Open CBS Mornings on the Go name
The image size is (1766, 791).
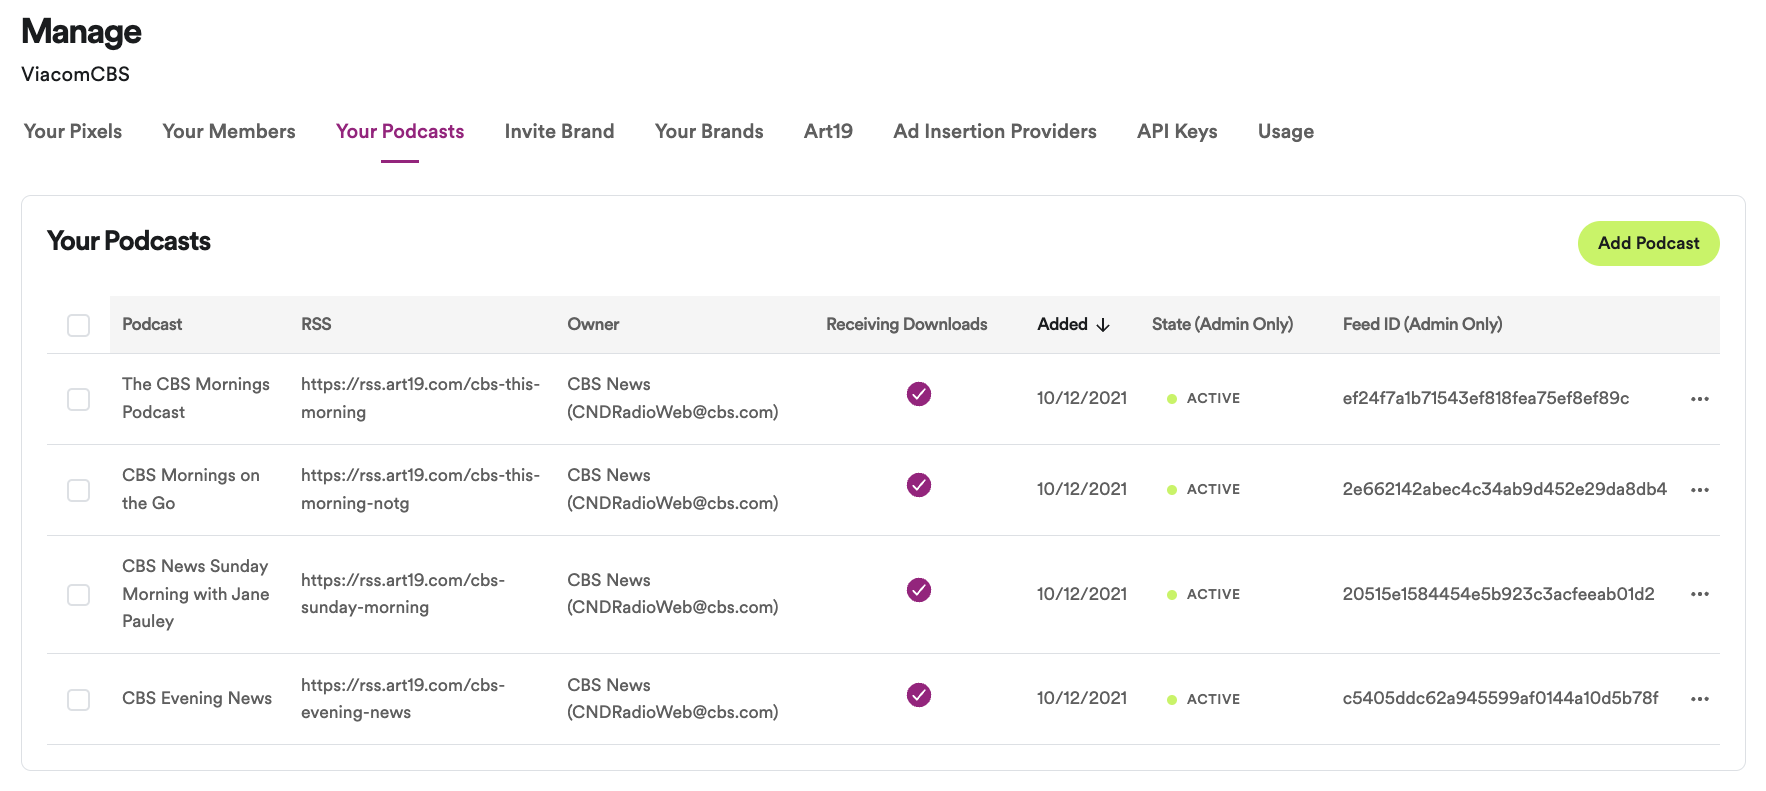pos(191,489)
